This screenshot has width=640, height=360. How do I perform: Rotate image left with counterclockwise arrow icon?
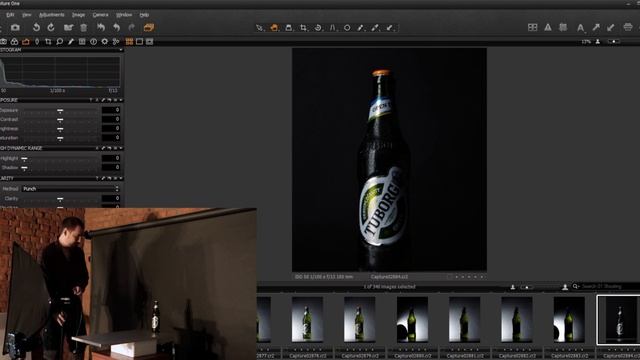pos(36,27)
